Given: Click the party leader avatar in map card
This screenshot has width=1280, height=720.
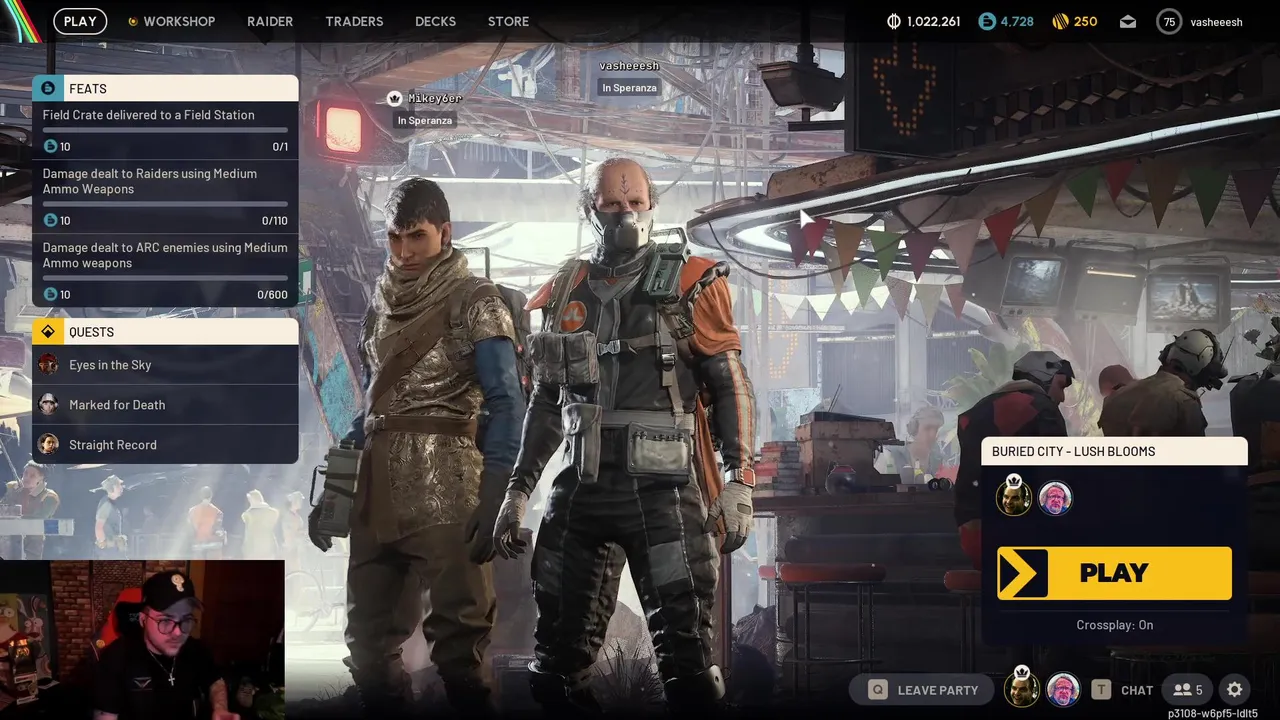Looking at the screenshot, I should [1013, 497].
